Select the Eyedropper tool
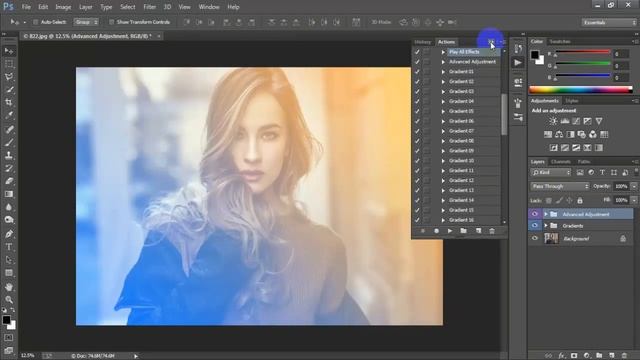Screen dimensions: 640x360 click(x=9, y=116)
